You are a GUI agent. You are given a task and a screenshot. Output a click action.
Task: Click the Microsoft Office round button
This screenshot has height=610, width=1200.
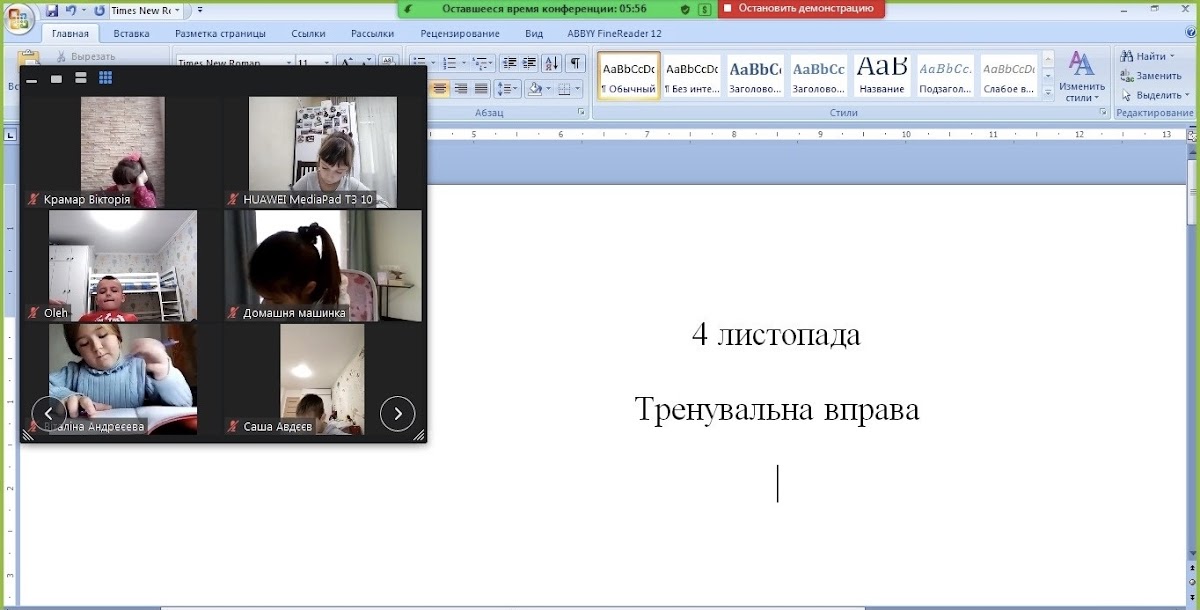17,17
